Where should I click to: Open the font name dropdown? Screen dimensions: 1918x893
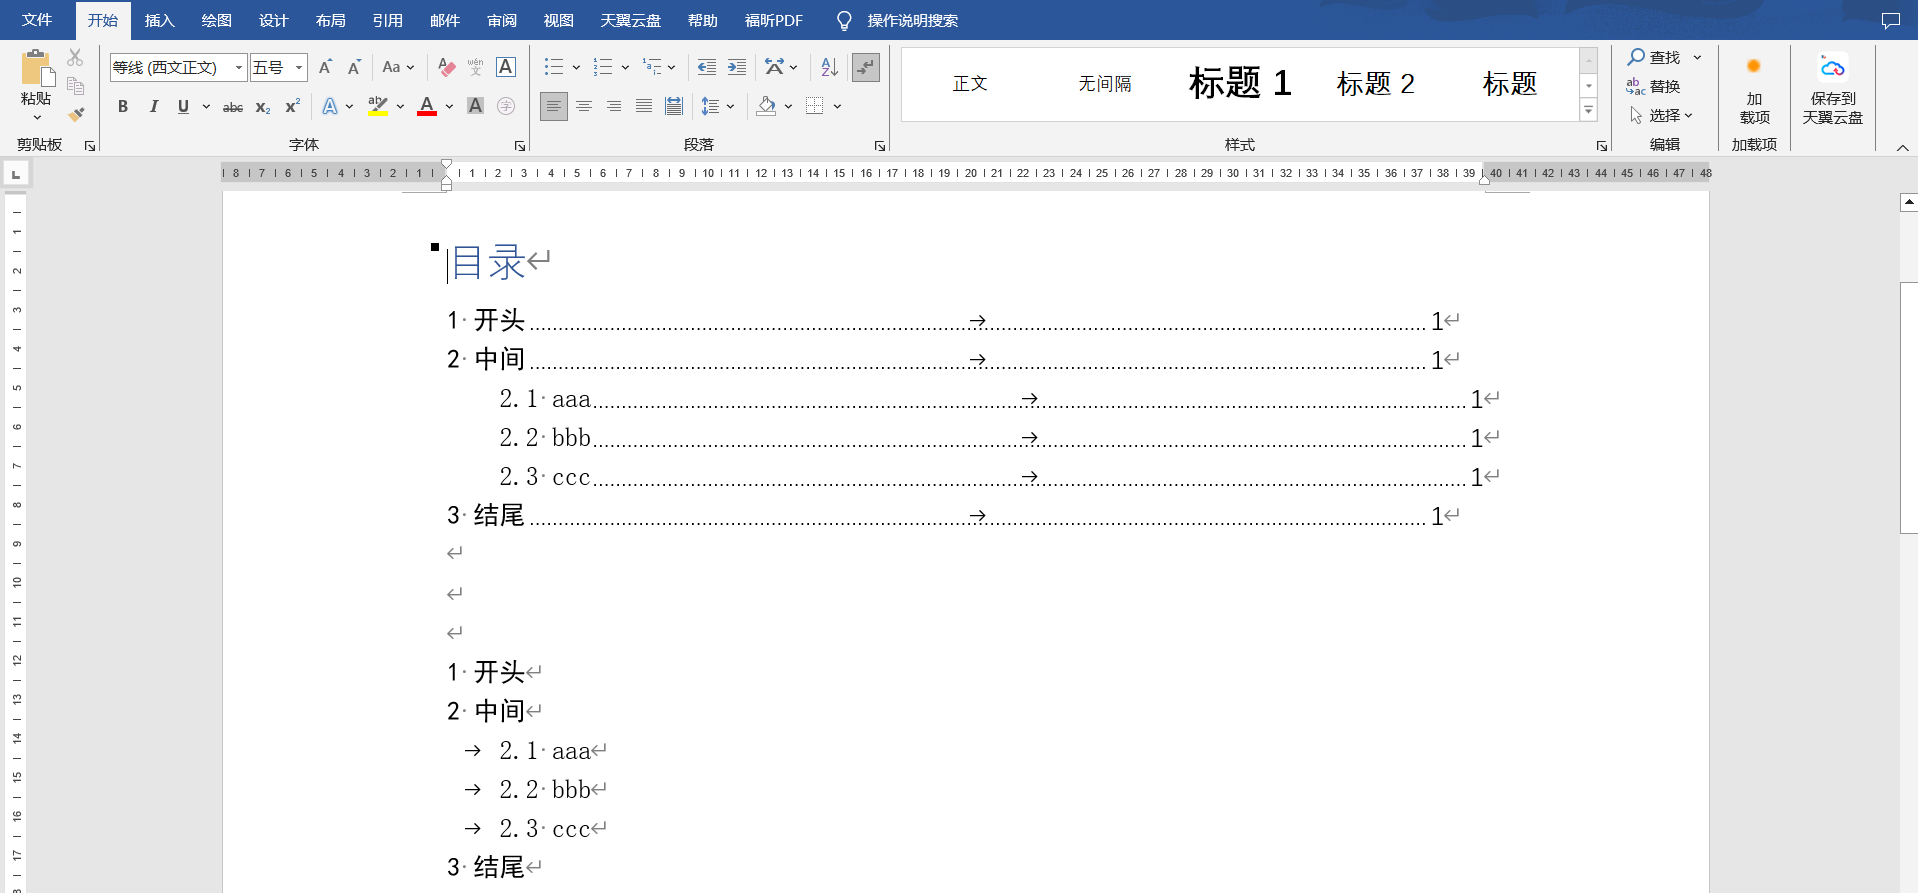click(x=239, y=67)
